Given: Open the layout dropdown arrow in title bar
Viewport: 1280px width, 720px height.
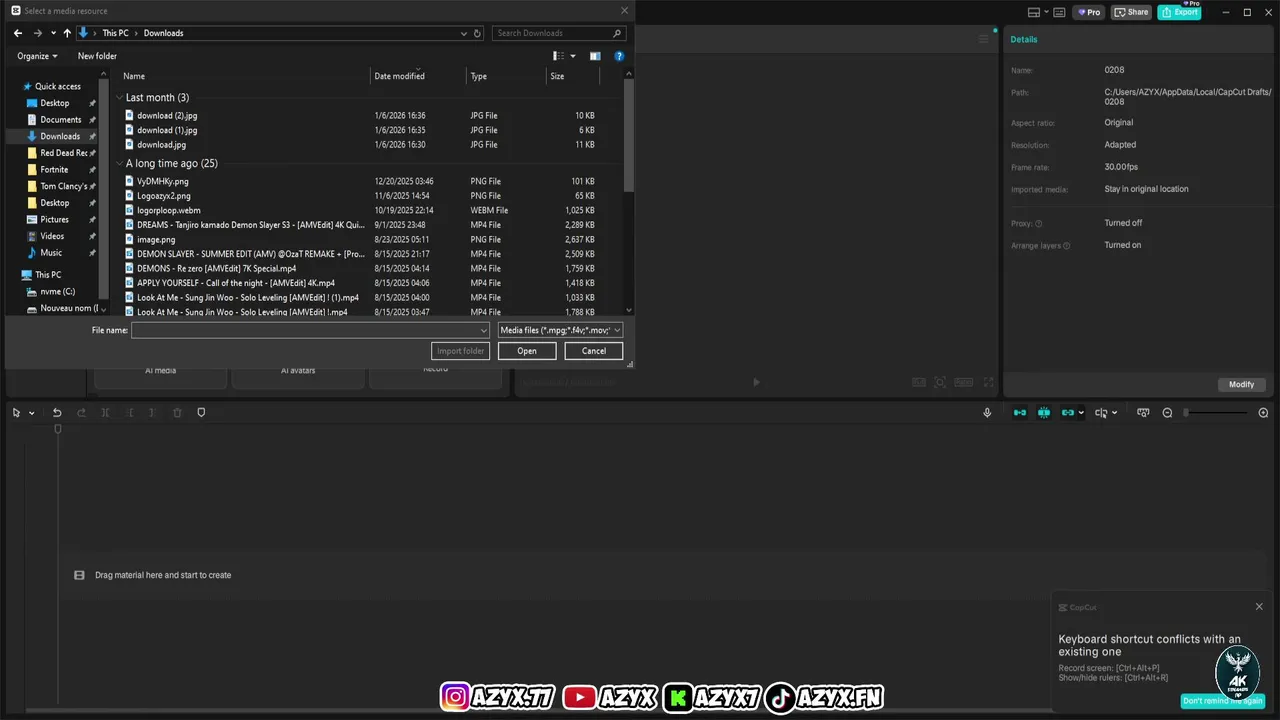Looking at the screenshot, I should [1046, 12].
